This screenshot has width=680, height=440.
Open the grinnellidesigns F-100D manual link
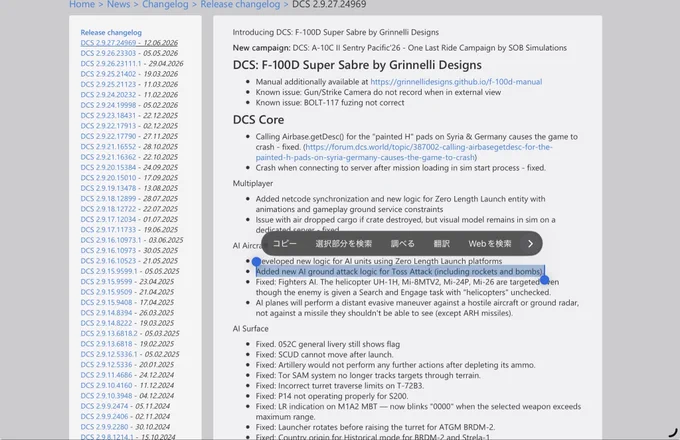456,82
